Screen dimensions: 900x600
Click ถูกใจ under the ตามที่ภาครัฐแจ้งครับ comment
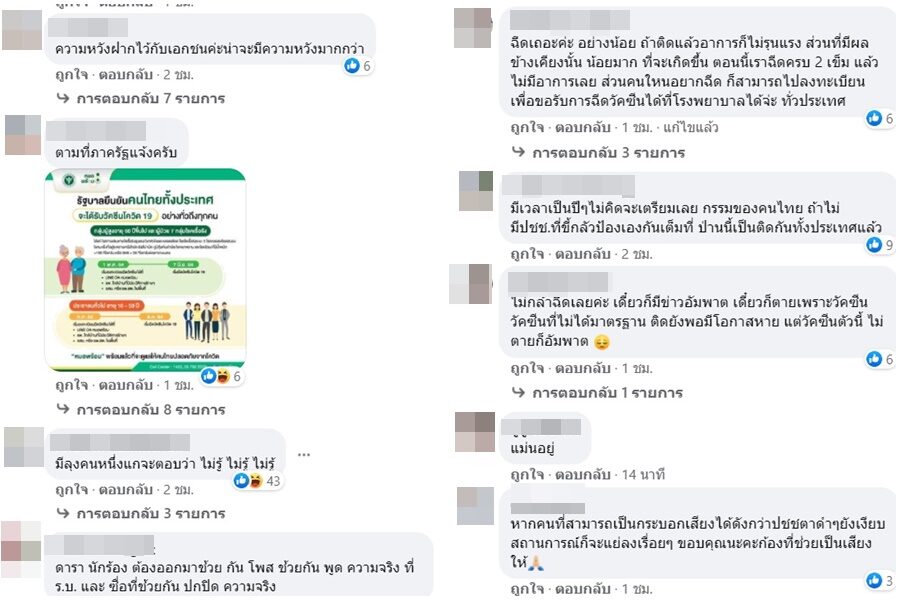[x=72, y=385]
